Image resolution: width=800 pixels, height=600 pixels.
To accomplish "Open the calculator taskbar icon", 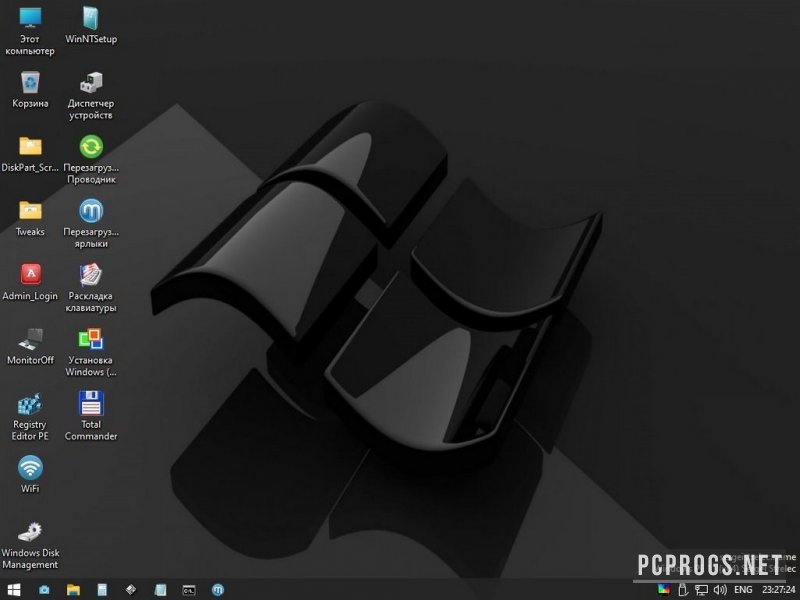I will click(103, 590).
